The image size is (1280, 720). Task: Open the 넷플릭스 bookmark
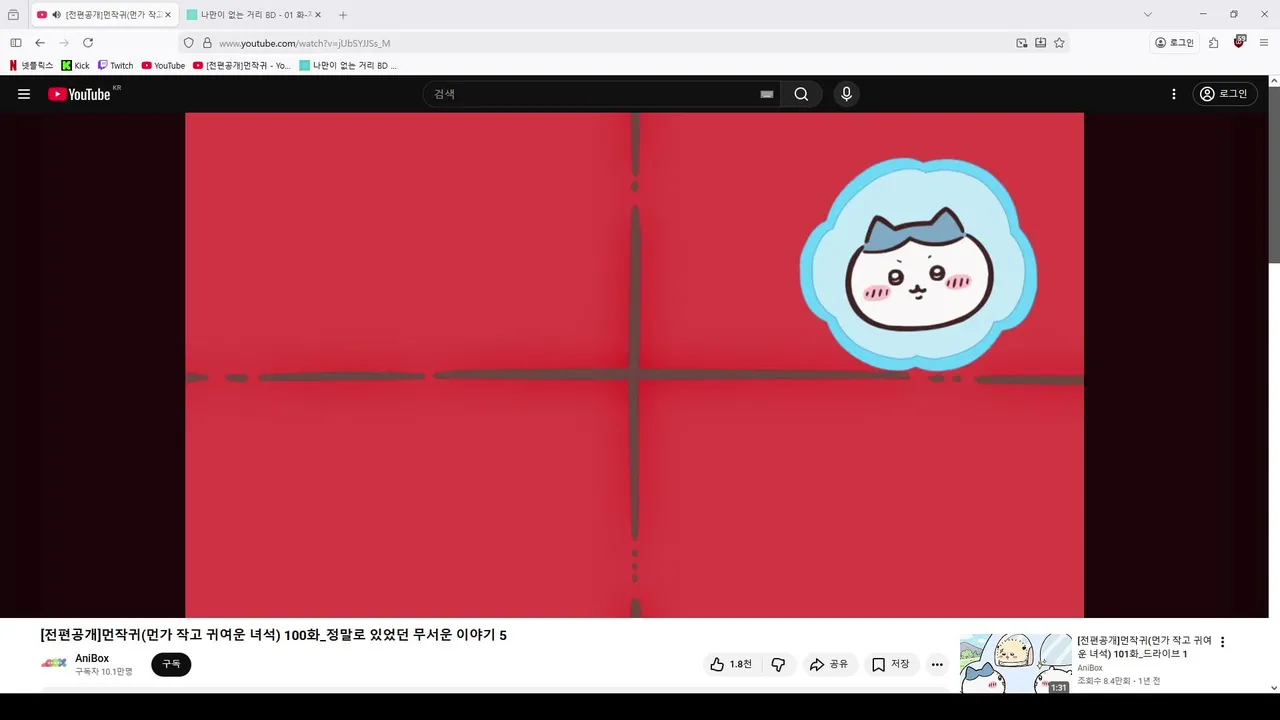pyautogui.click(x=31, y=65)
